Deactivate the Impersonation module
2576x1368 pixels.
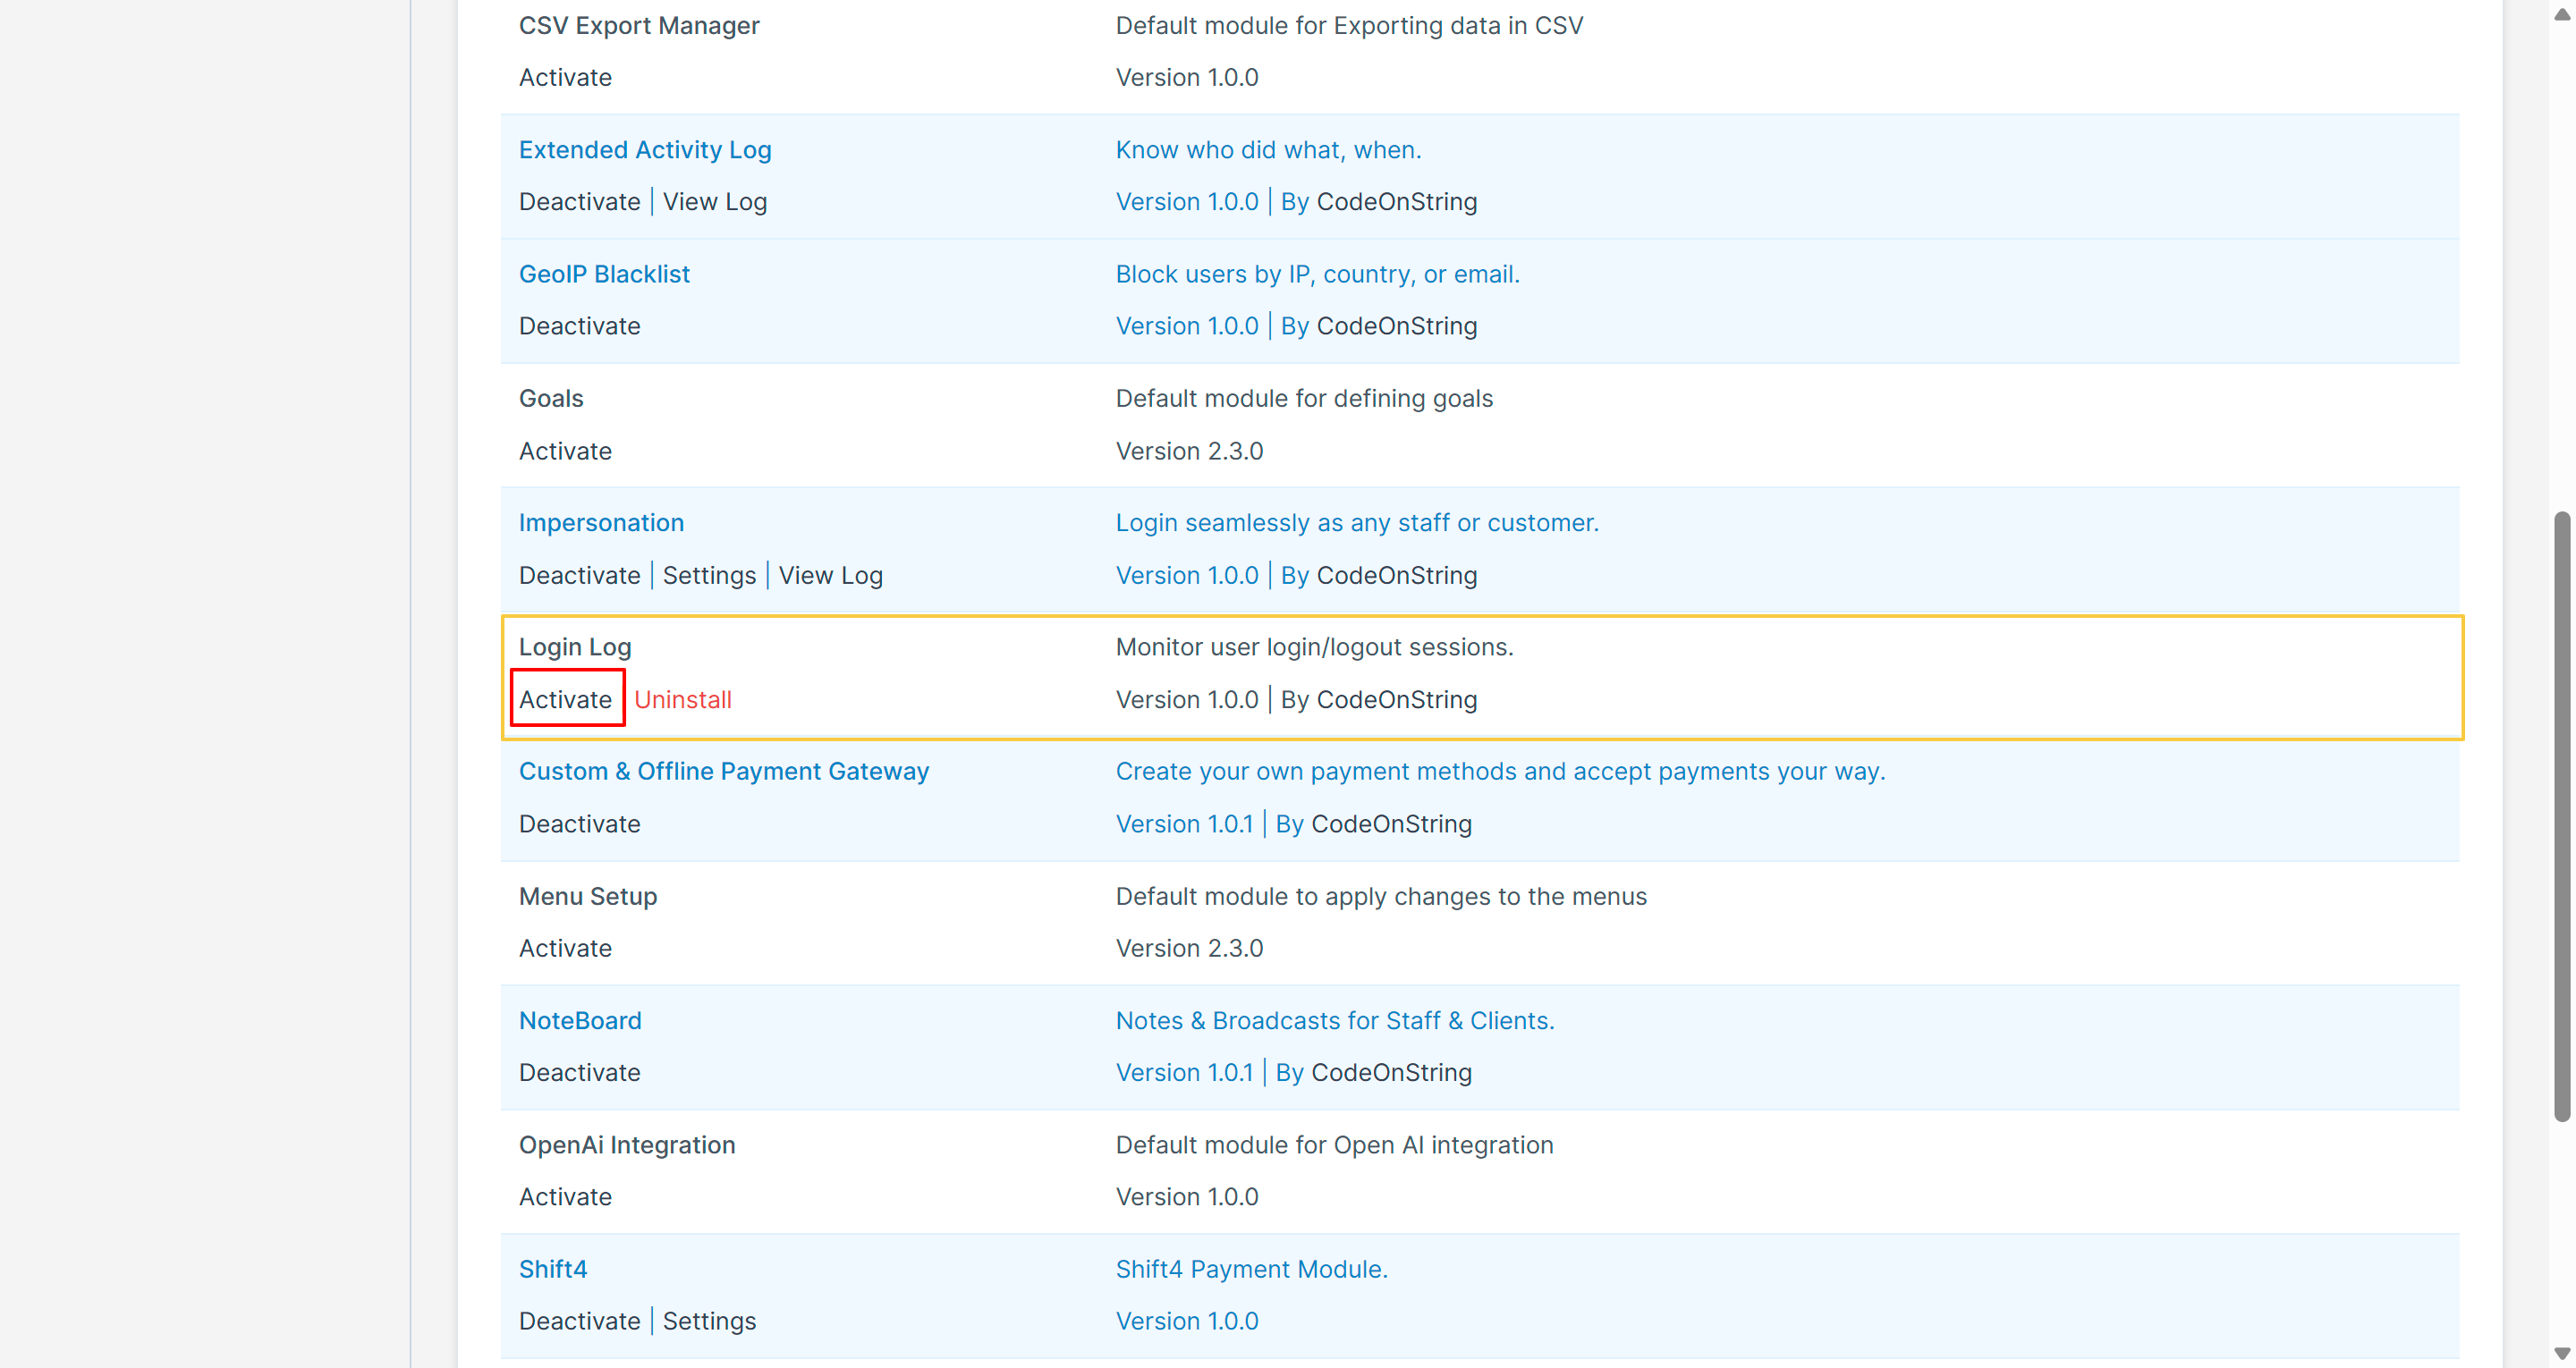pos(579,575)
